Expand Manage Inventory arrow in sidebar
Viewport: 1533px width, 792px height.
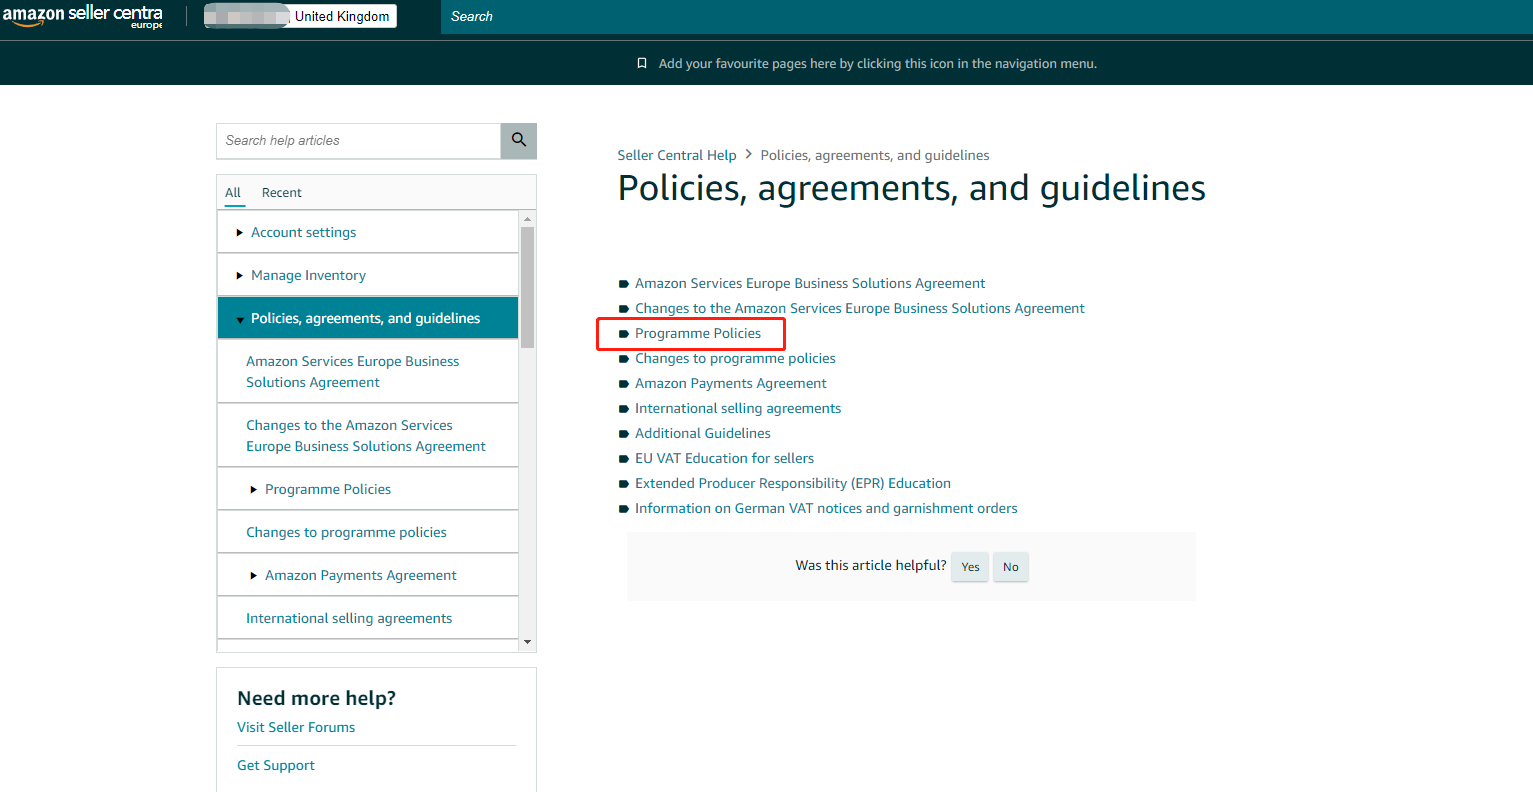point(239,275)
